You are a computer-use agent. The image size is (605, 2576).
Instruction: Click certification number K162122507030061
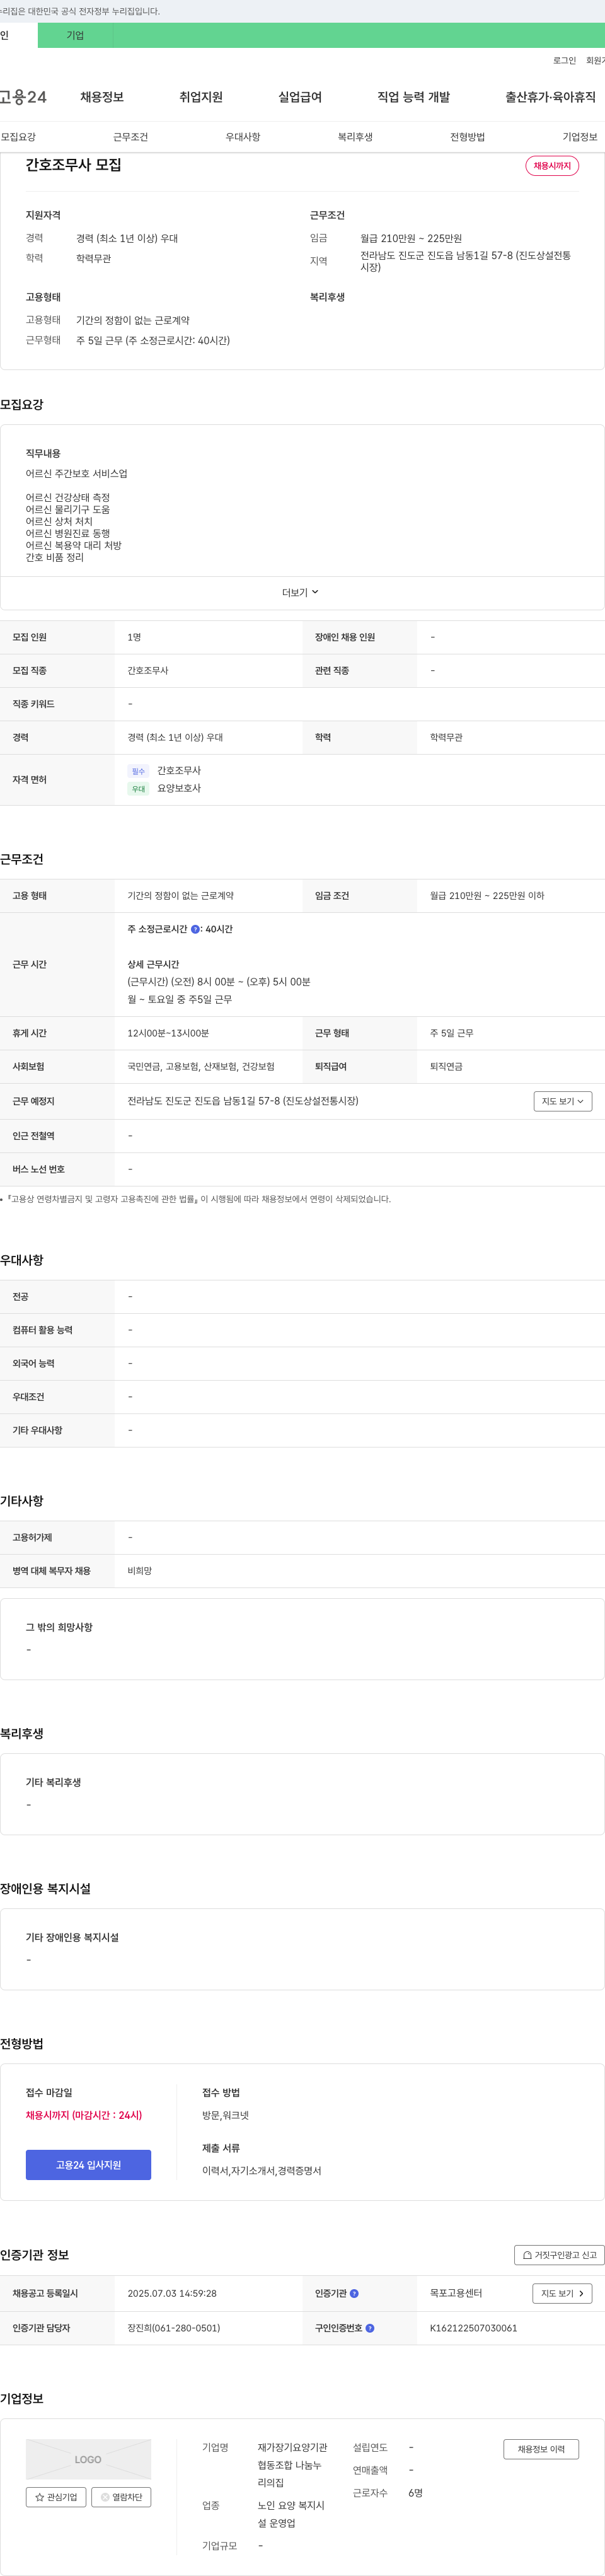coord(473,2328)
